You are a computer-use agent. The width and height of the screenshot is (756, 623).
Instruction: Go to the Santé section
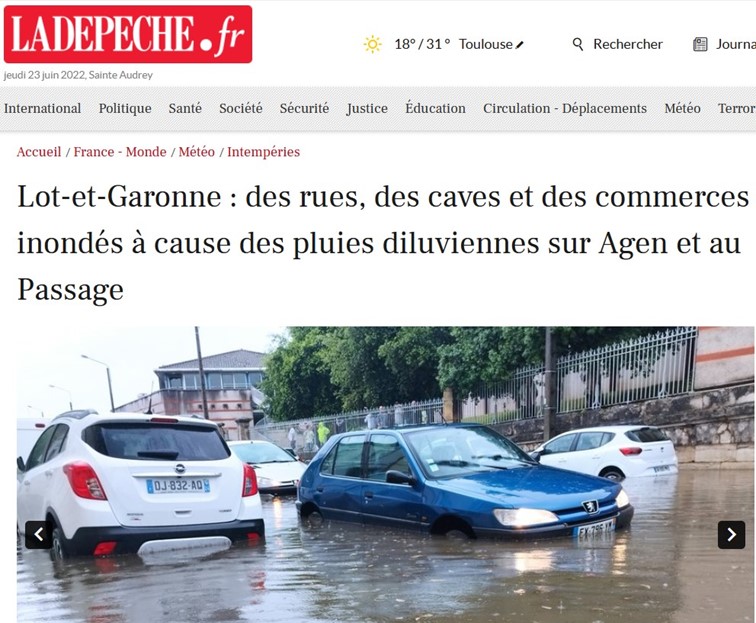click(185, 108)
